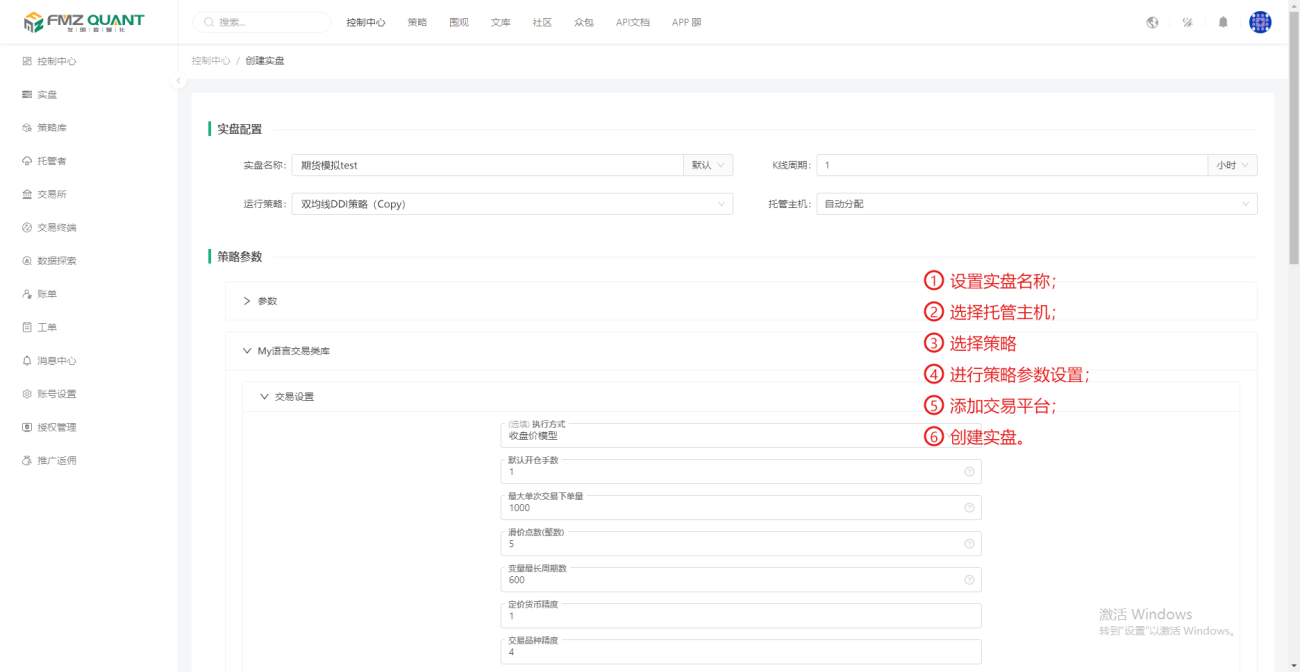Open API文档 in top navigation

632,22
